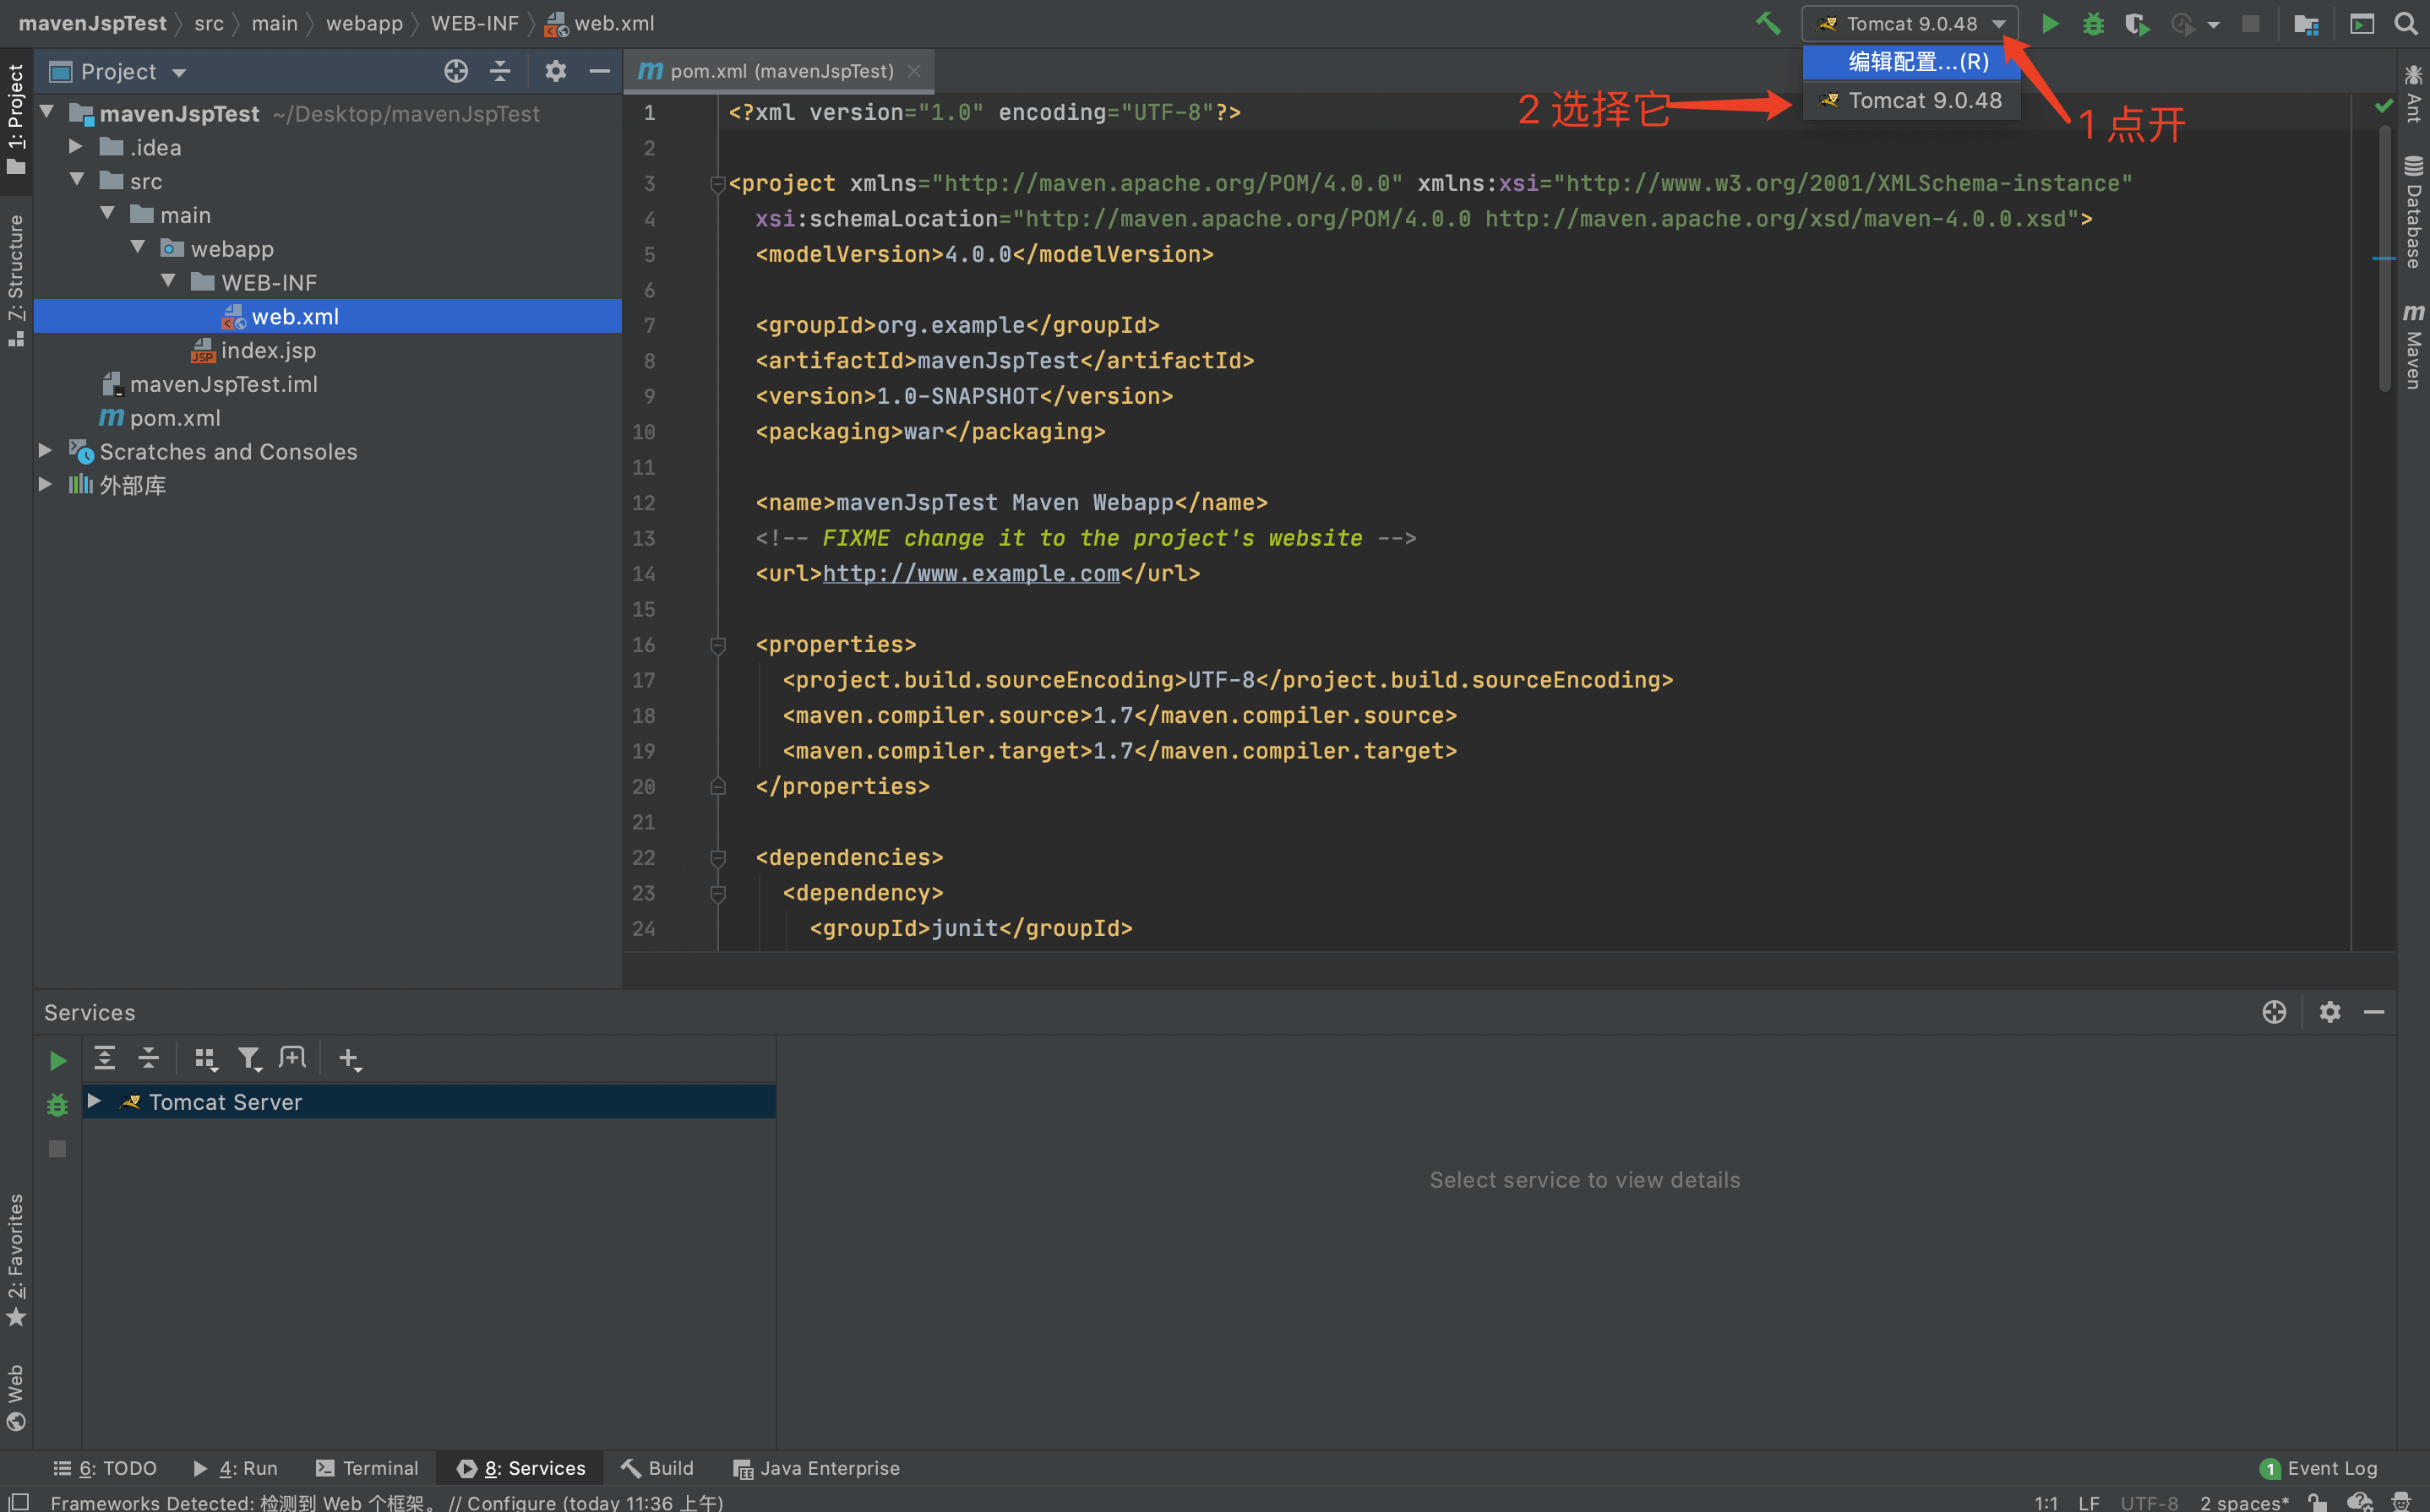Open Filter icon in Services toolbar
The image size is (2430, 1512).
point(249,1059)
